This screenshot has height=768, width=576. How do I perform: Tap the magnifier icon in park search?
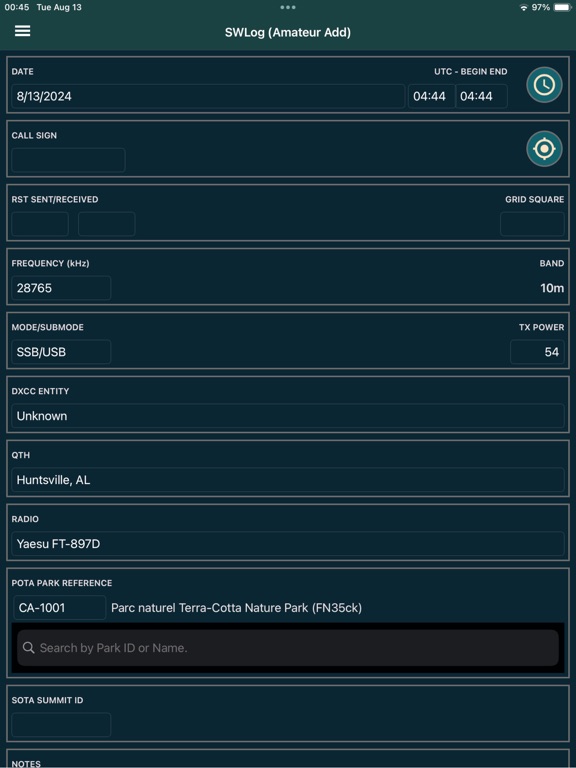click(x=29, y=648)
